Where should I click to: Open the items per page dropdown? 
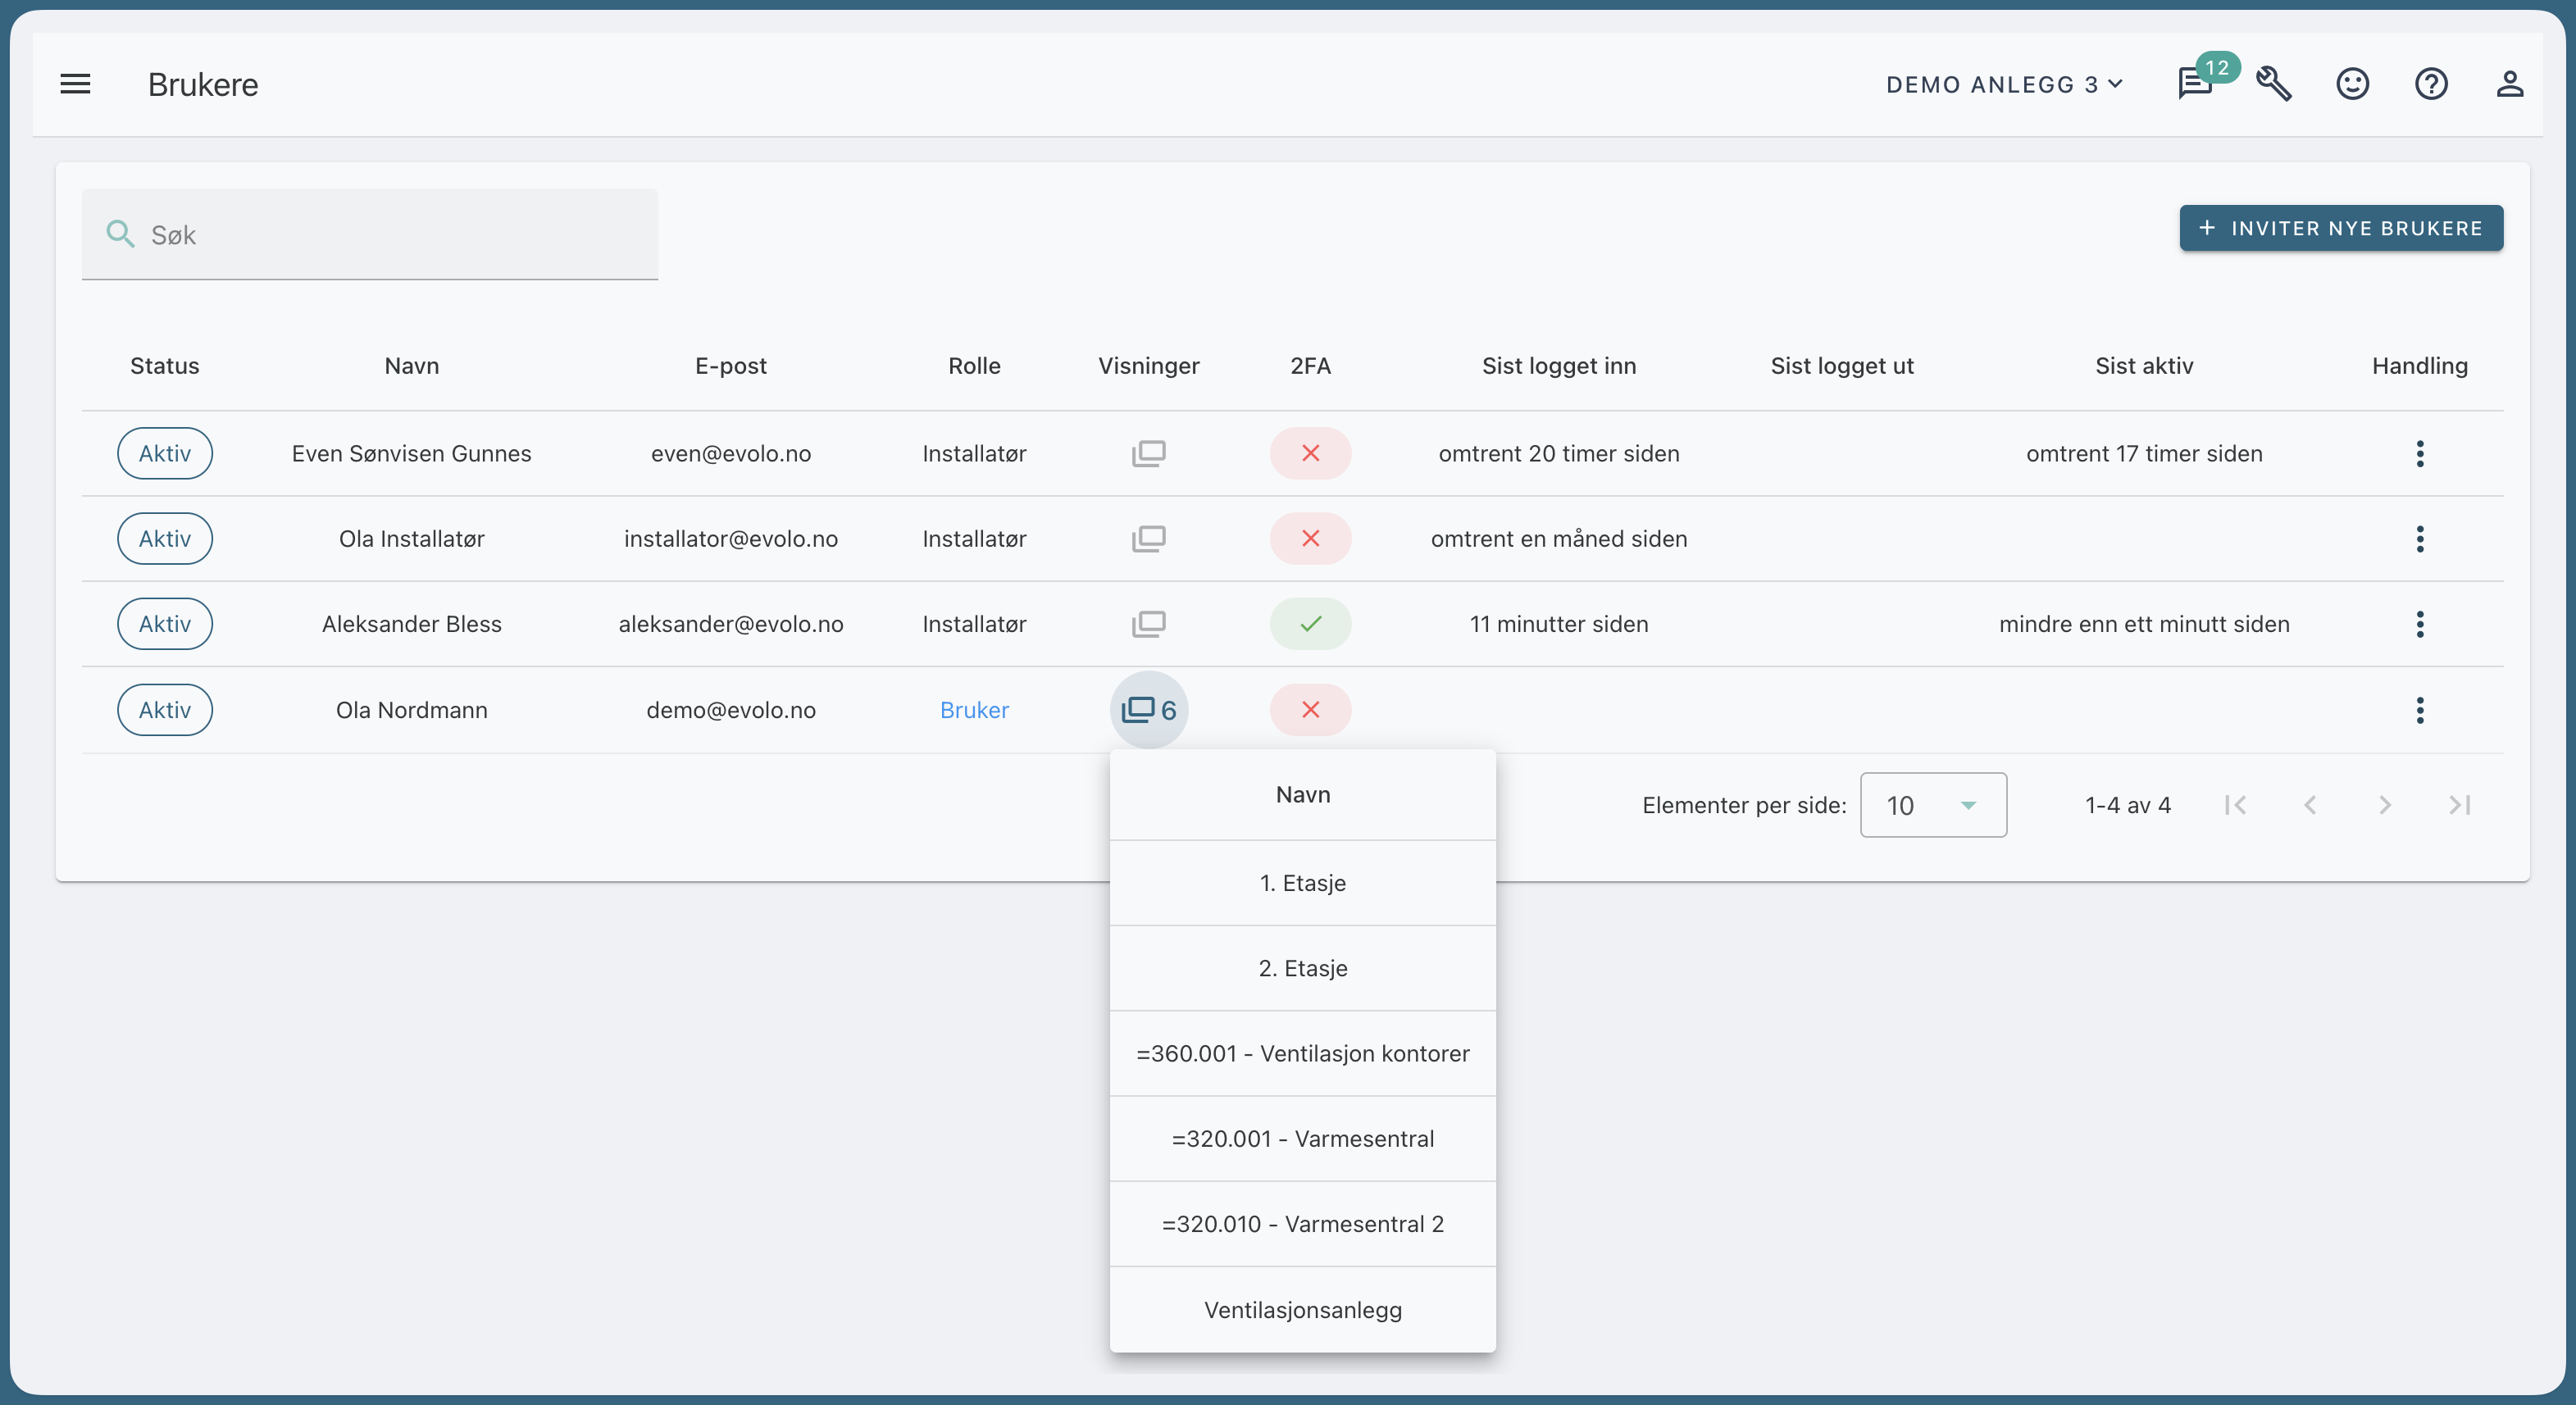[x=1932, y=805]
